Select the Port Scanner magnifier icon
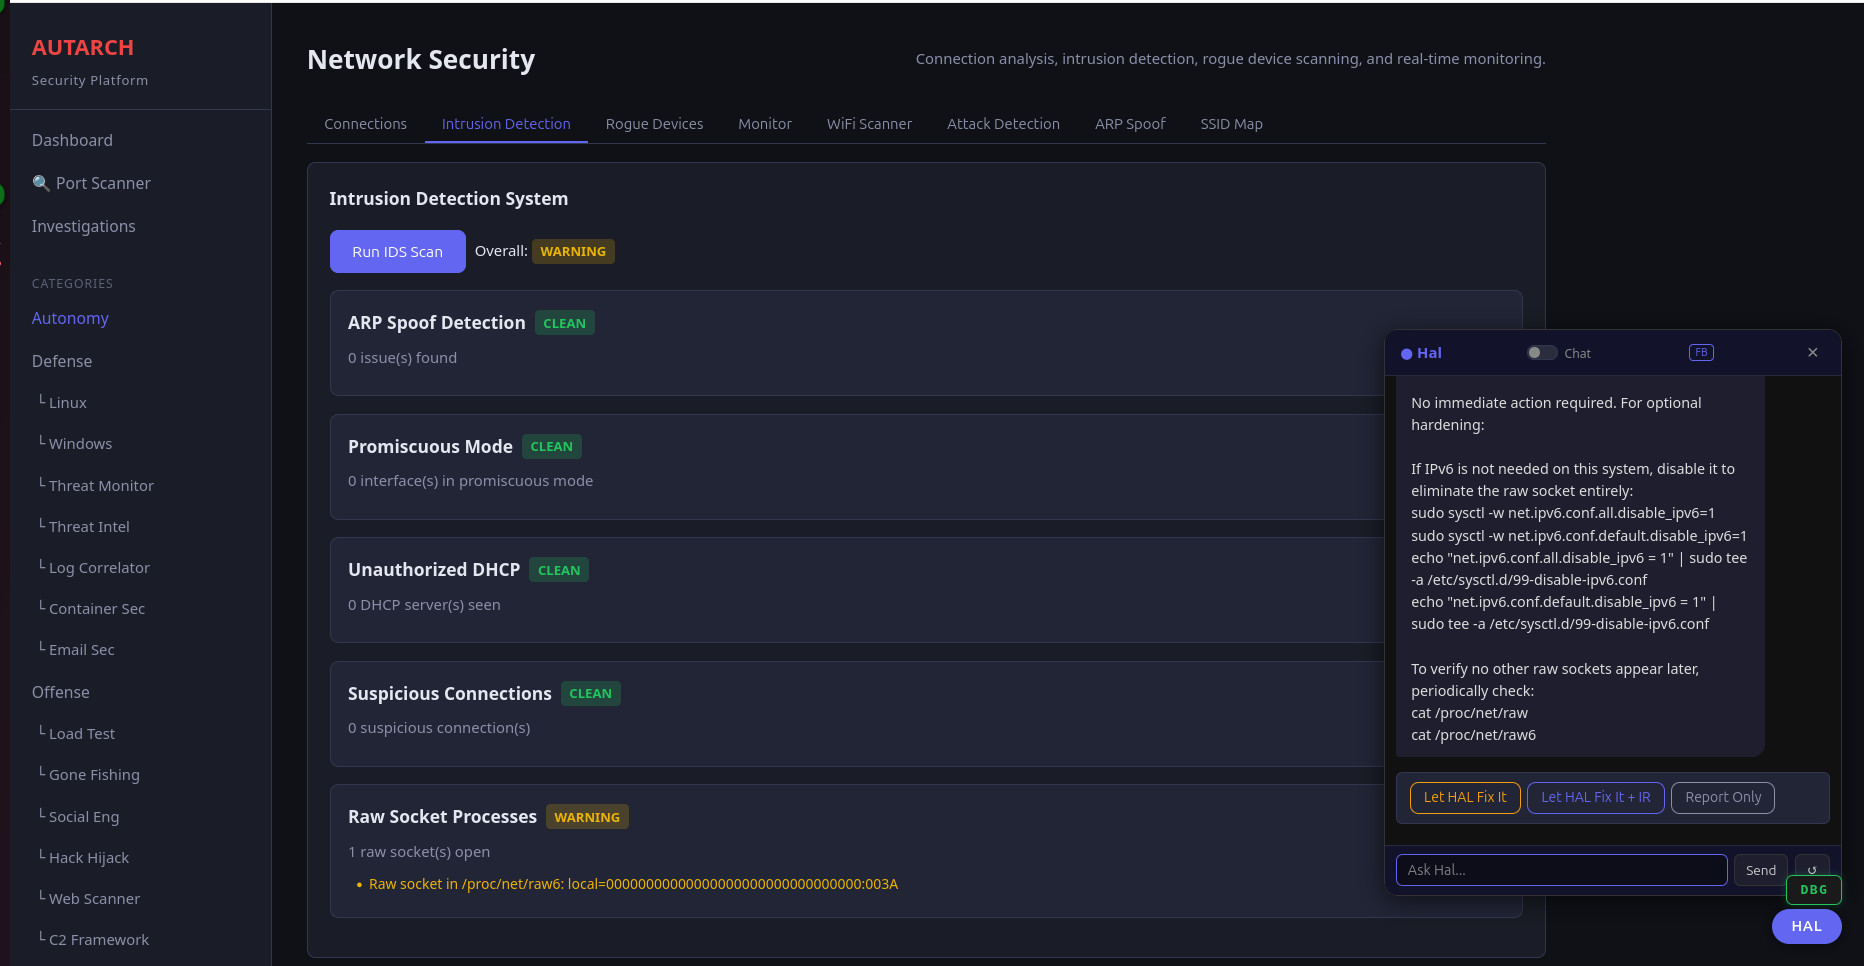This screenshot has height=966, width=1864. (40, 183)
